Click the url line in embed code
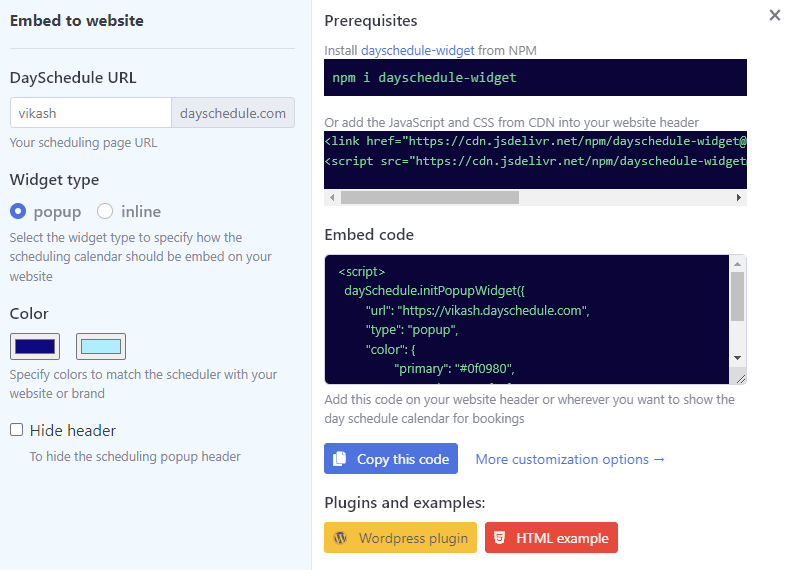Viewport: 787px width, 570px height. (477, 311)
